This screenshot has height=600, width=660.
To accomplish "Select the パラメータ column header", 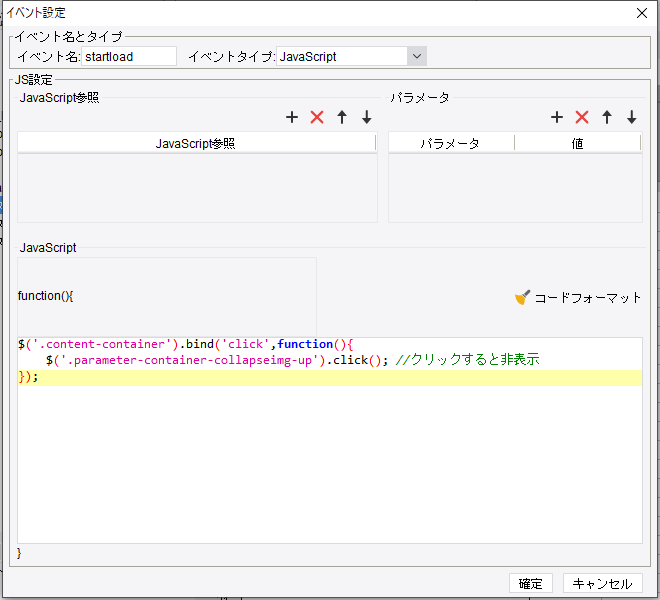I will 451,144.
